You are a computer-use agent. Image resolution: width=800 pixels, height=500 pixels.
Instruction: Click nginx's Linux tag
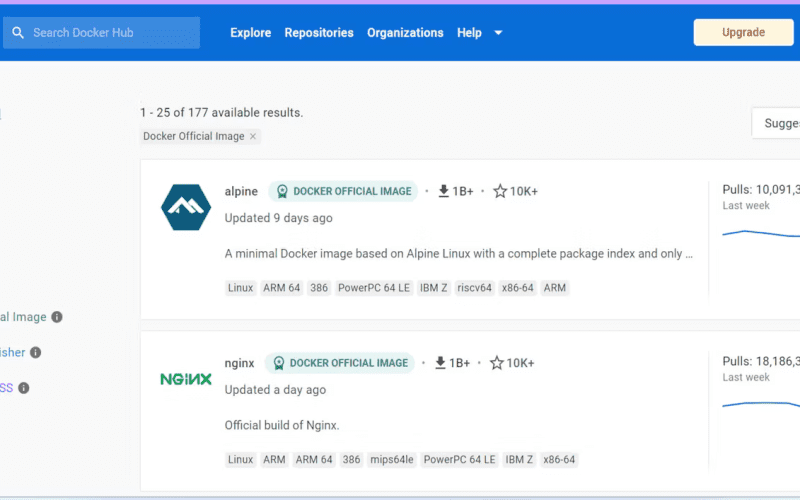pos(240,460)
